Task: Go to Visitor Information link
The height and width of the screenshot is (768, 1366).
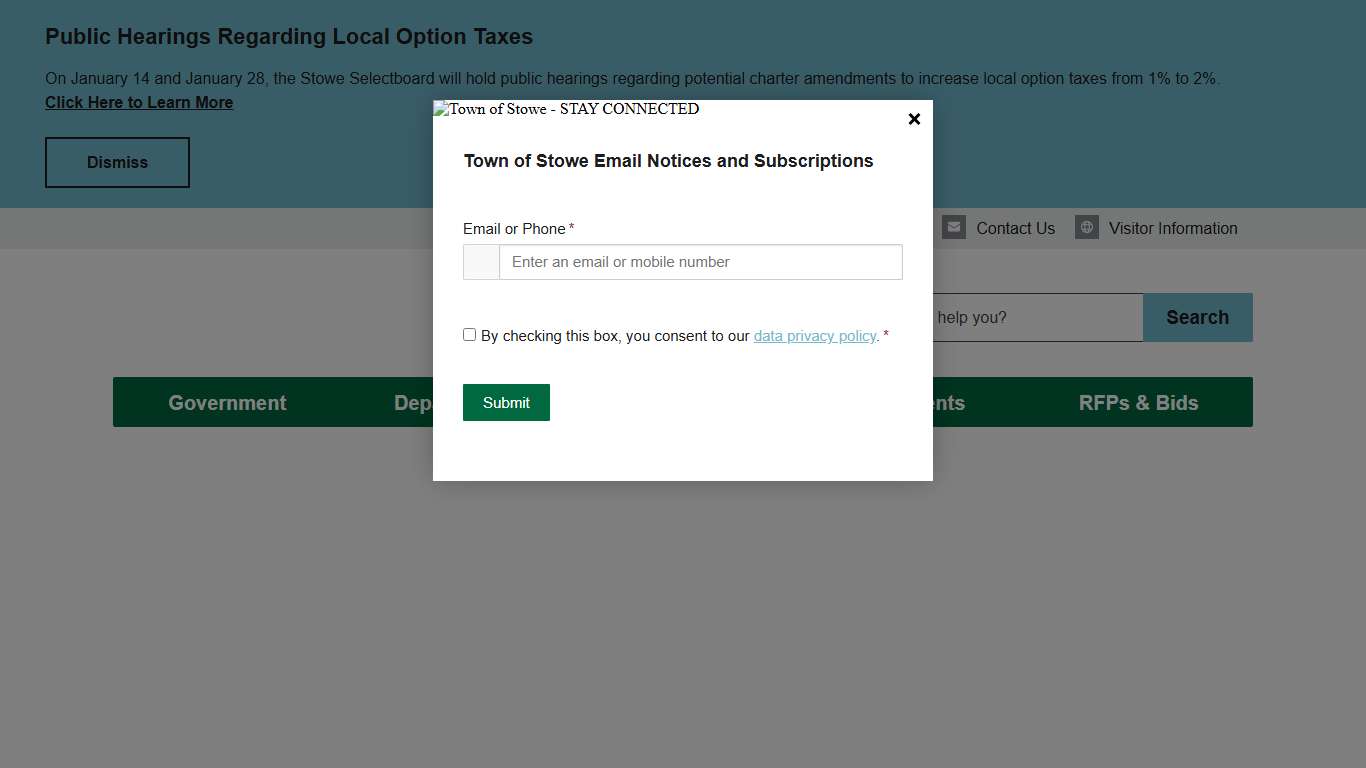Action: (1172, 228)
